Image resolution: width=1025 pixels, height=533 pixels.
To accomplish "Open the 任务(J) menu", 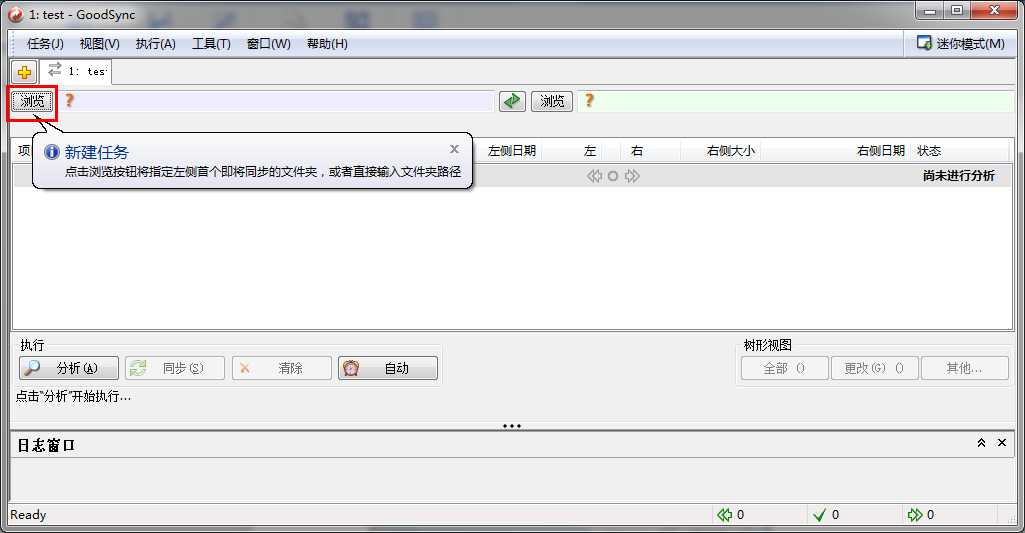I will (x=45, y=44).
